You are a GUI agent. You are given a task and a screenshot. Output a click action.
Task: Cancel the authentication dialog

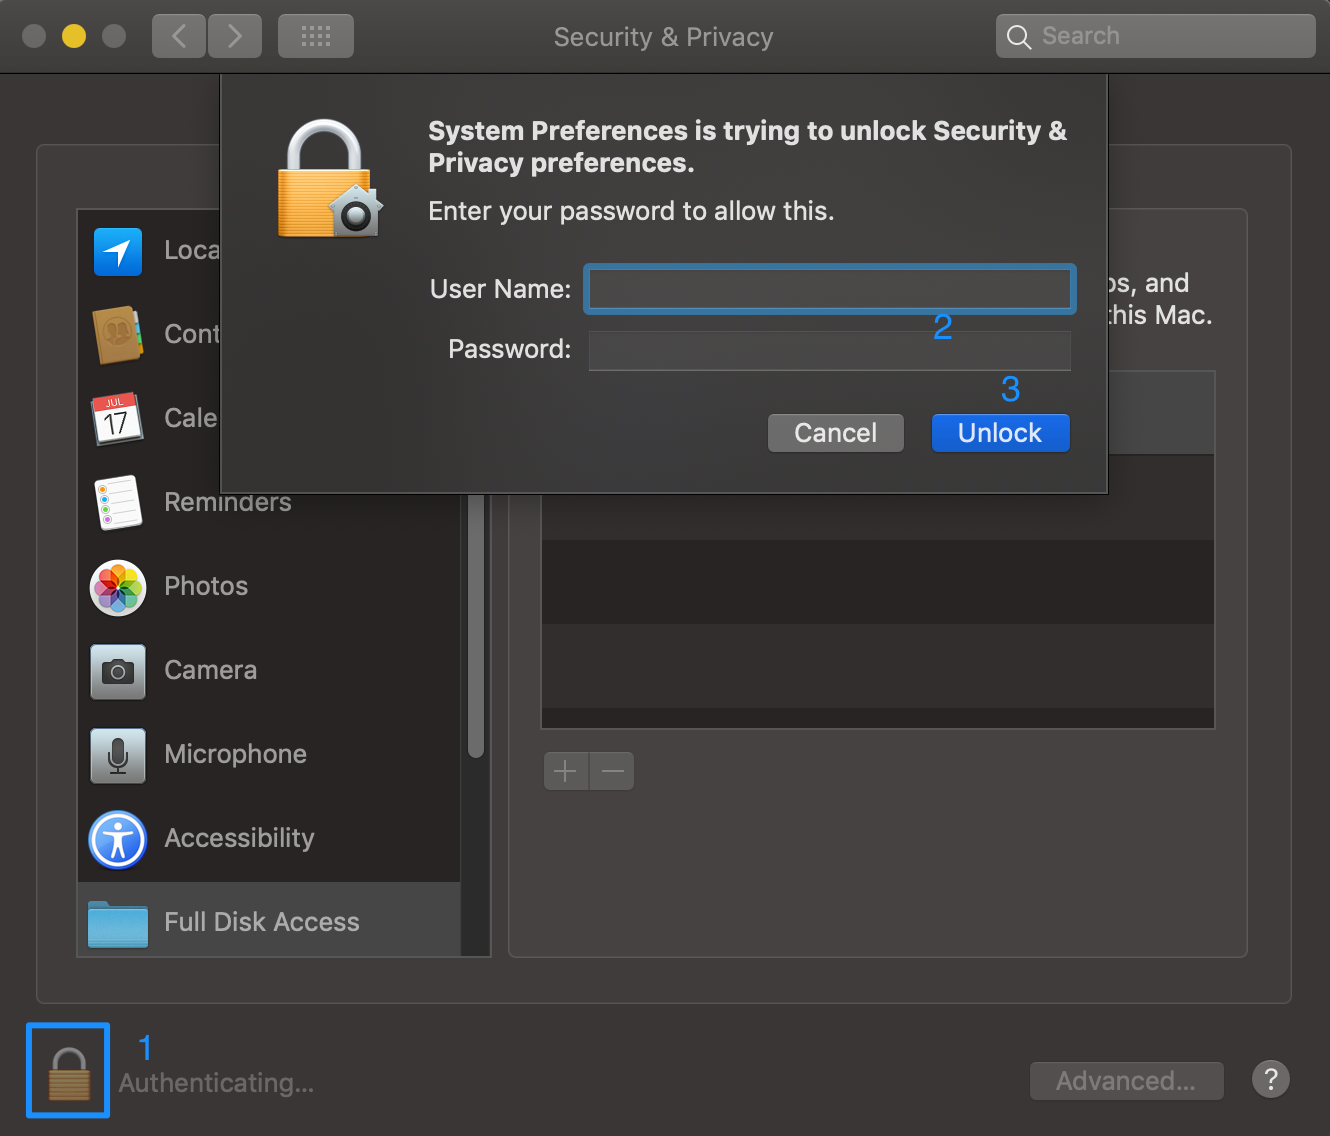coord(836,433)
